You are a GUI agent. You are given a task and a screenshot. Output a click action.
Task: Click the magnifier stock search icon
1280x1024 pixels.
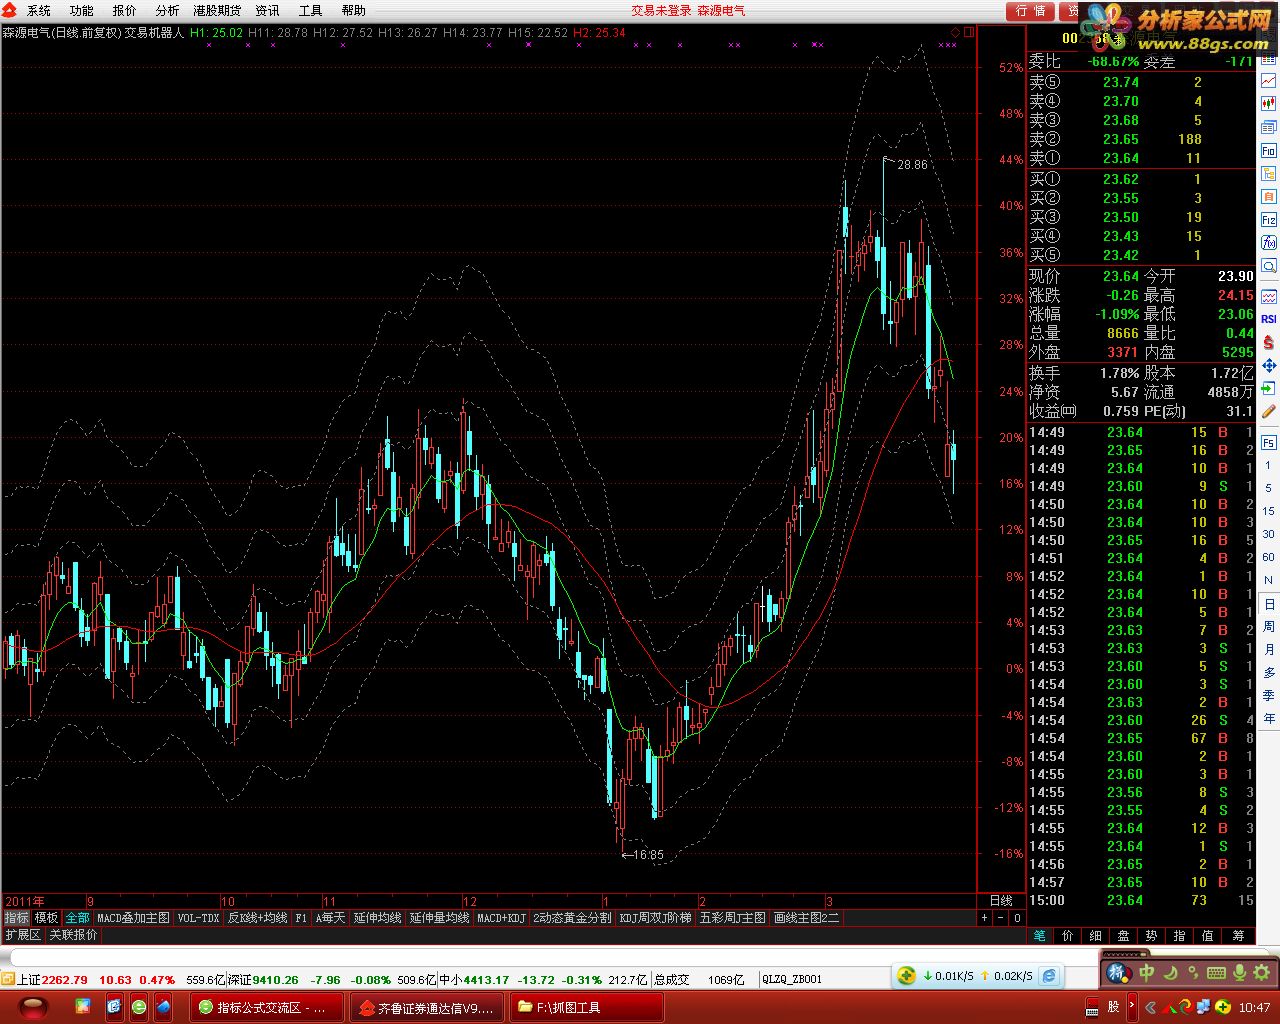point(1268,266)
